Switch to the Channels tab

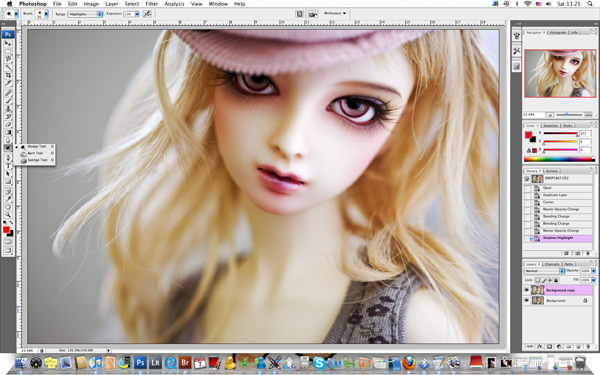tap(552, 264)
